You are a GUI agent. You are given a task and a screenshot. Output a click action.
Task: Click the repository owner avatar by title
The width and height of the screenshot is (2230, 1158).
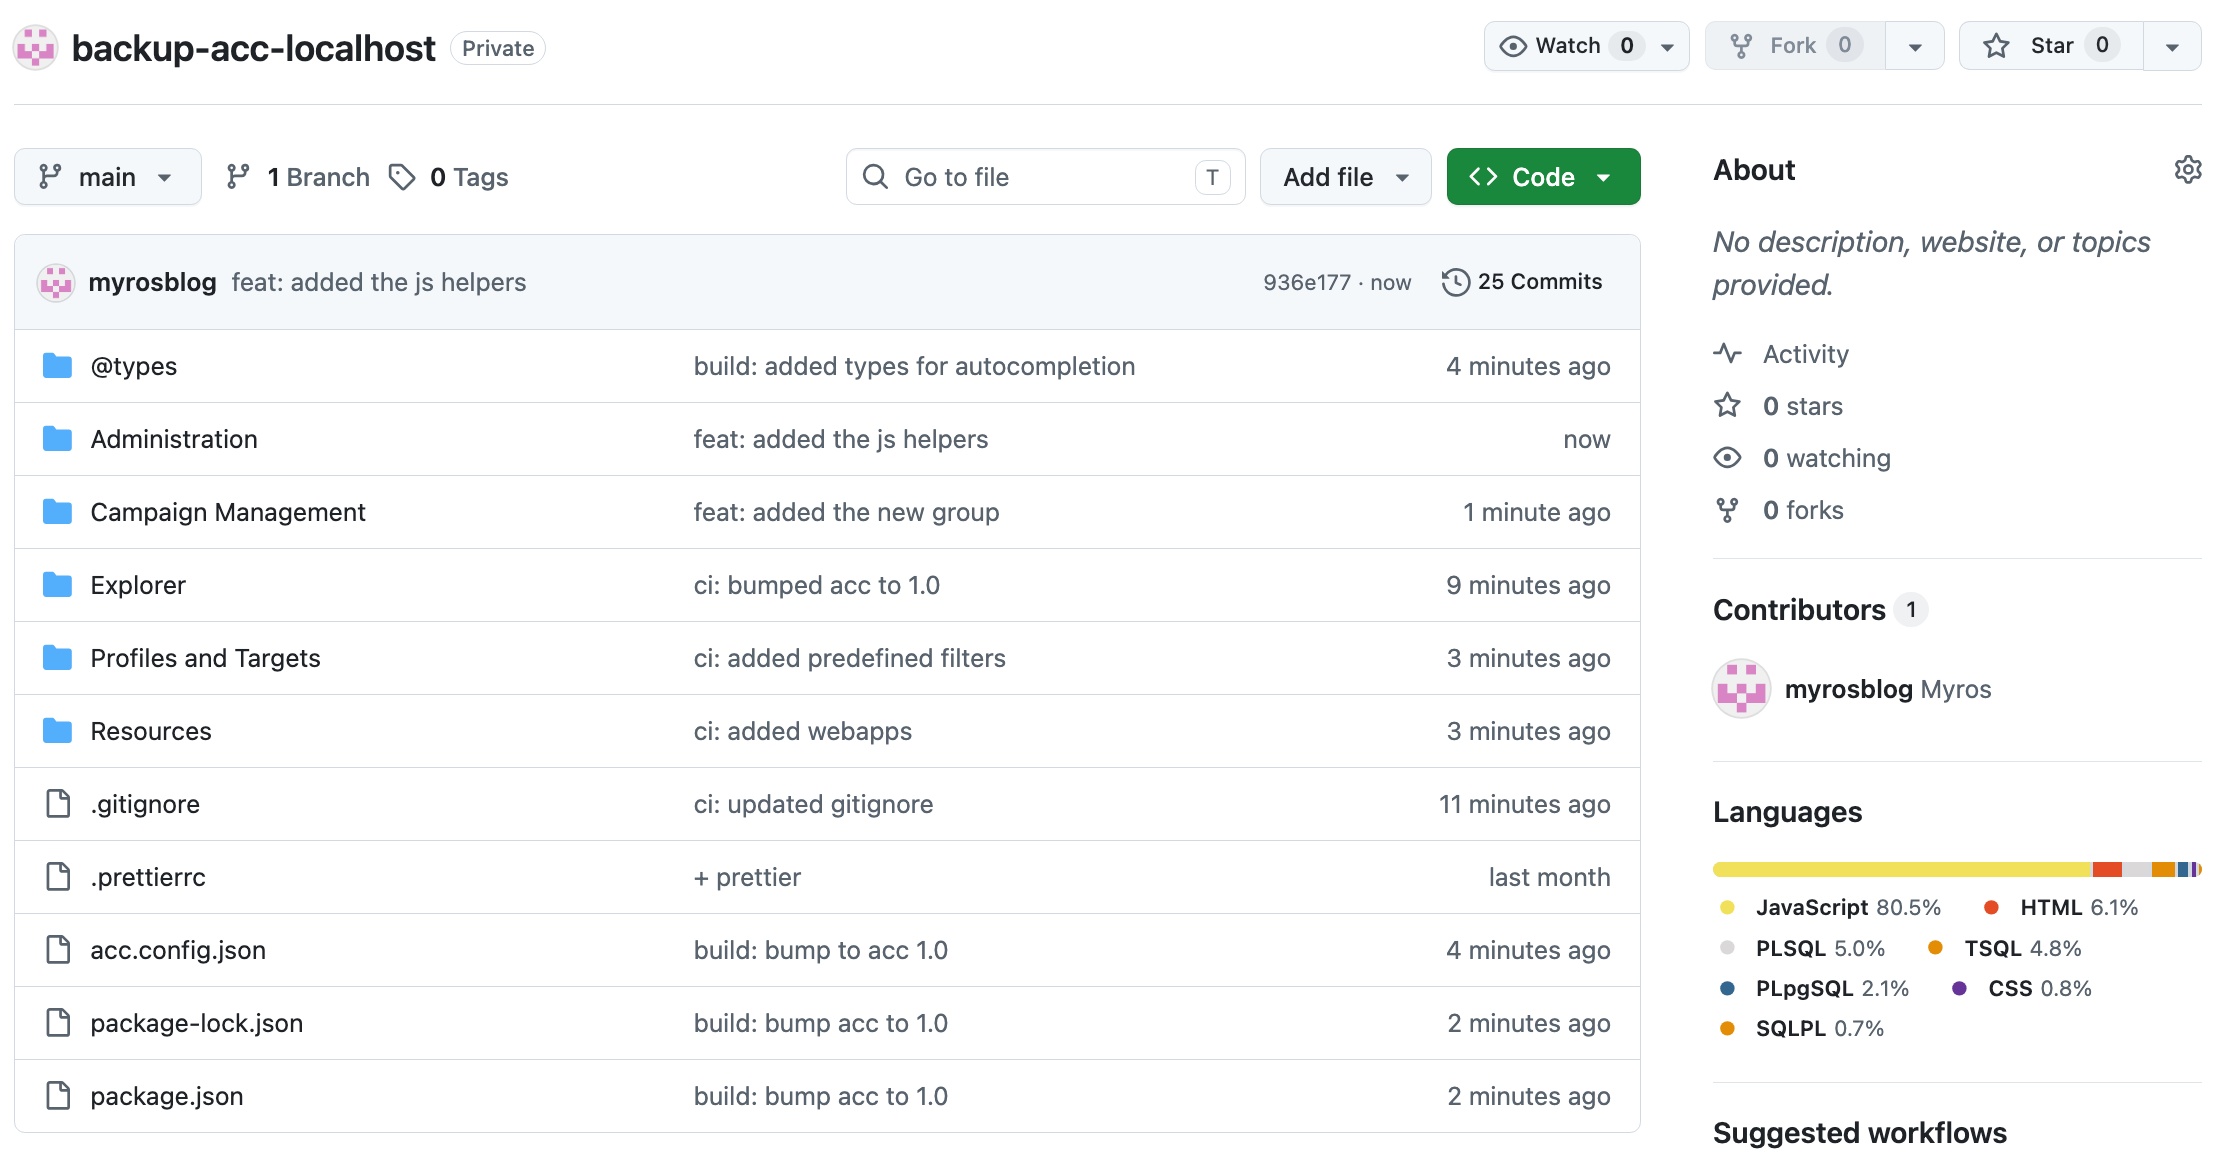point(36,47)
